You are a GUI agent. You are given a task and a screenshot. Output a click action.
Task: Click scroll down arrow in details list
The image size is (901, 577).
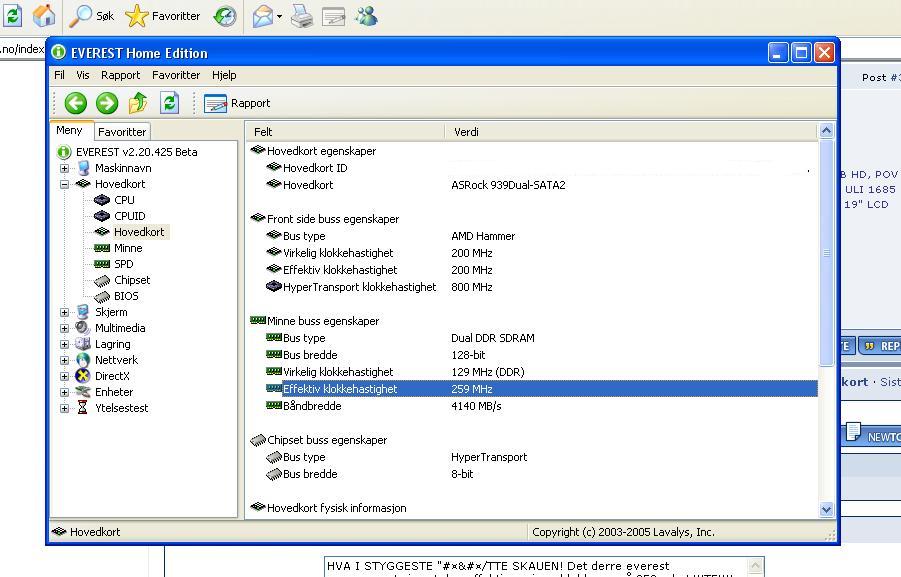826,509
